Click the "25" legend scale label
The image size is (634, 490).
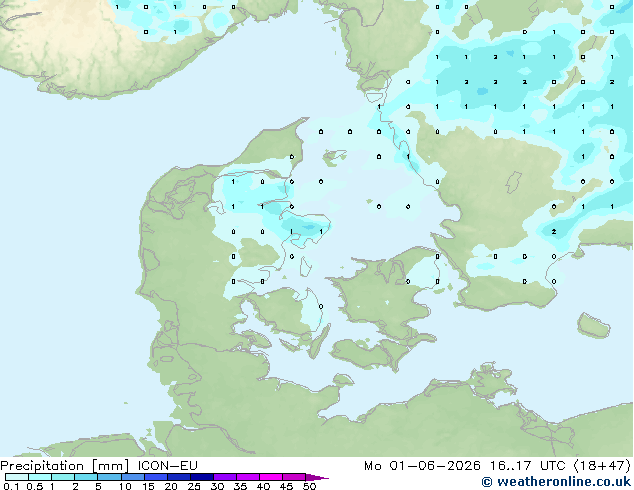194,486
